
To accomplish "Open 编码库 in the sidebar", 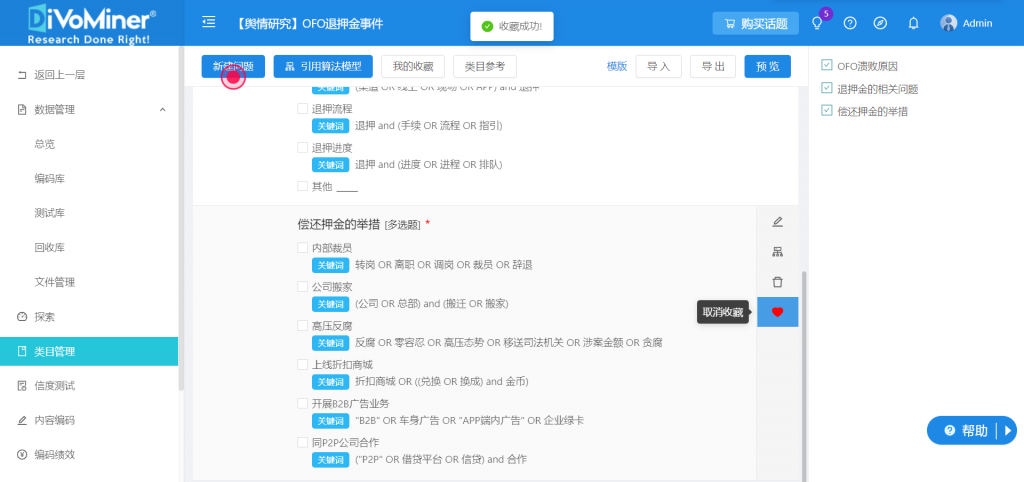I will [x=50, y=179].
